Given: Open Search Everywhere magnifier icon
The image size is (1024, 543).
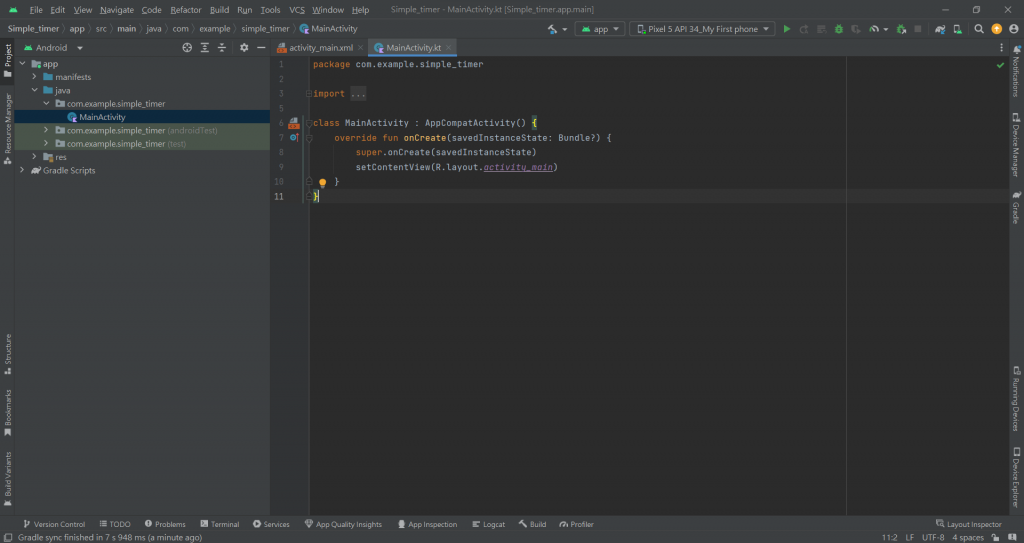Looking at the screenshot, I should point(977,29).
